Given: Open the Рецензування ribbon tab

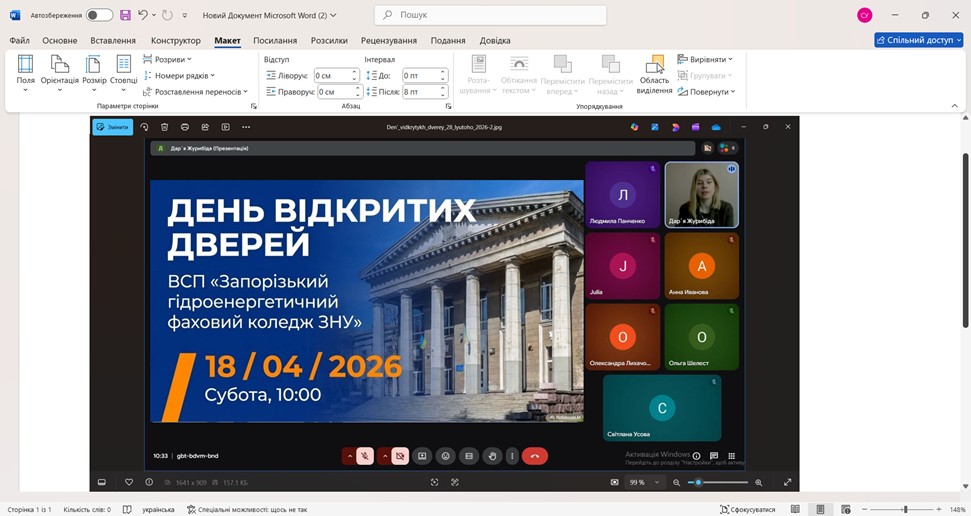Looking at the screenshot, I should tap(389, 40).
